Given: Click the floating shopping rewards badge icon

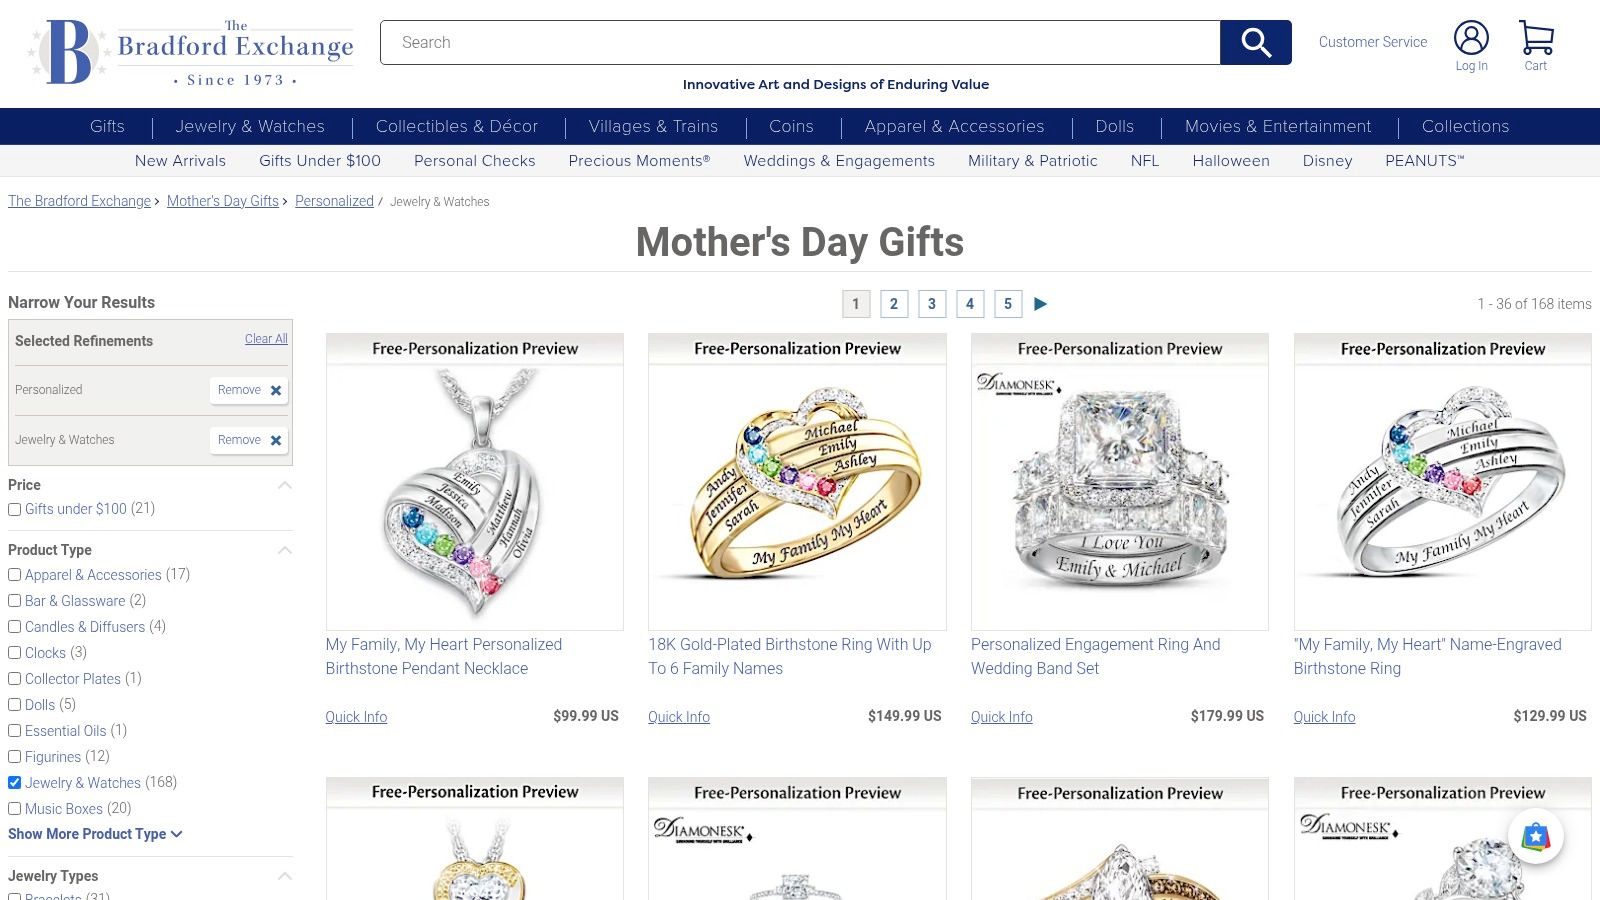Looking at the screenshot, I should point(1536,836).
